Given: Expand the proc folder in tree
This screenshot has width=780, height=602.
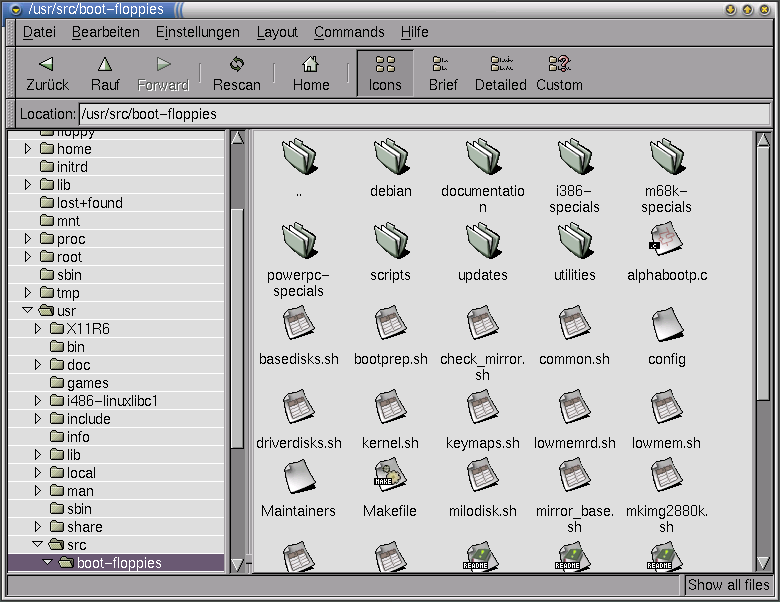Looking at the screenshot, I should [x=28, y=239].
